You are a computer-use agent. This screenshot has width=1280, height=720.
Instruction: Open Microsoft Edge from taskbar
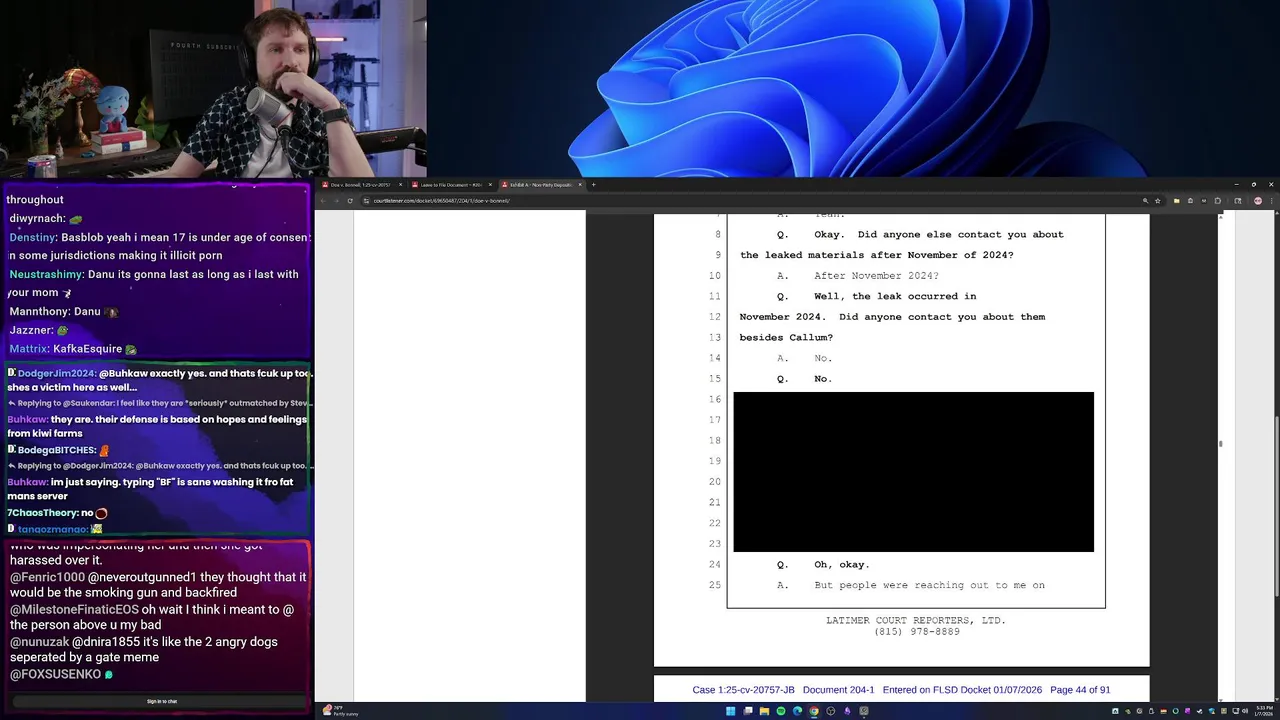tap(797, 711)
